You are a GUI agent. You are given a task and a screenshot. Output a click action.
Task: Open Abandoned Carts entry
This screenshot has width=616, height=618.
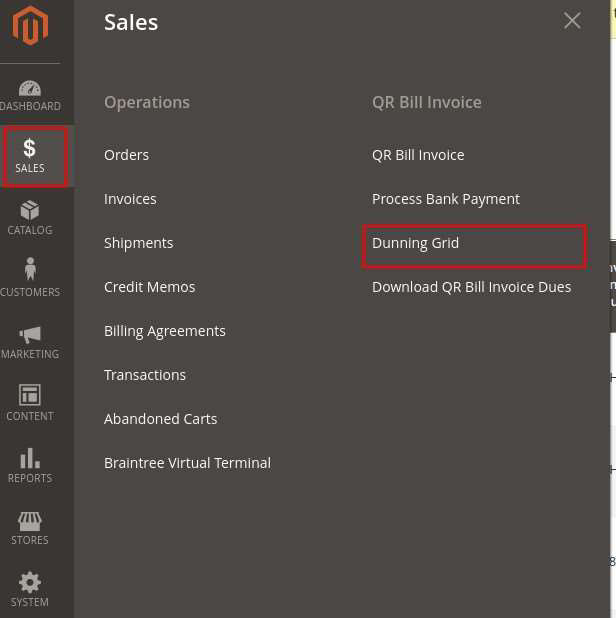point(160,419)
